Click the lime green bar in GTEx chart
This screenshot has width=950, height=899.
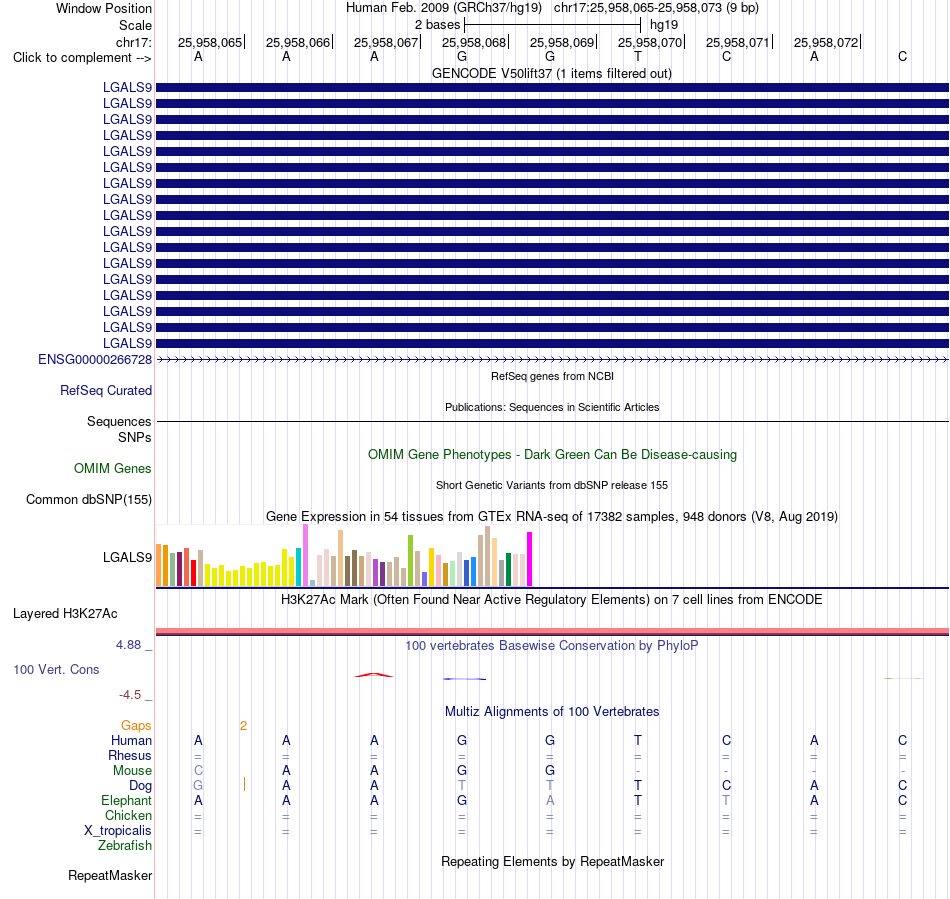410,561
